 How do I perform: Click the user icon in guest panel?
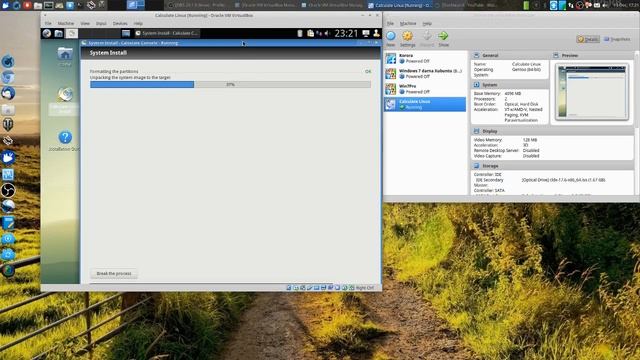(x=376, y=33)
